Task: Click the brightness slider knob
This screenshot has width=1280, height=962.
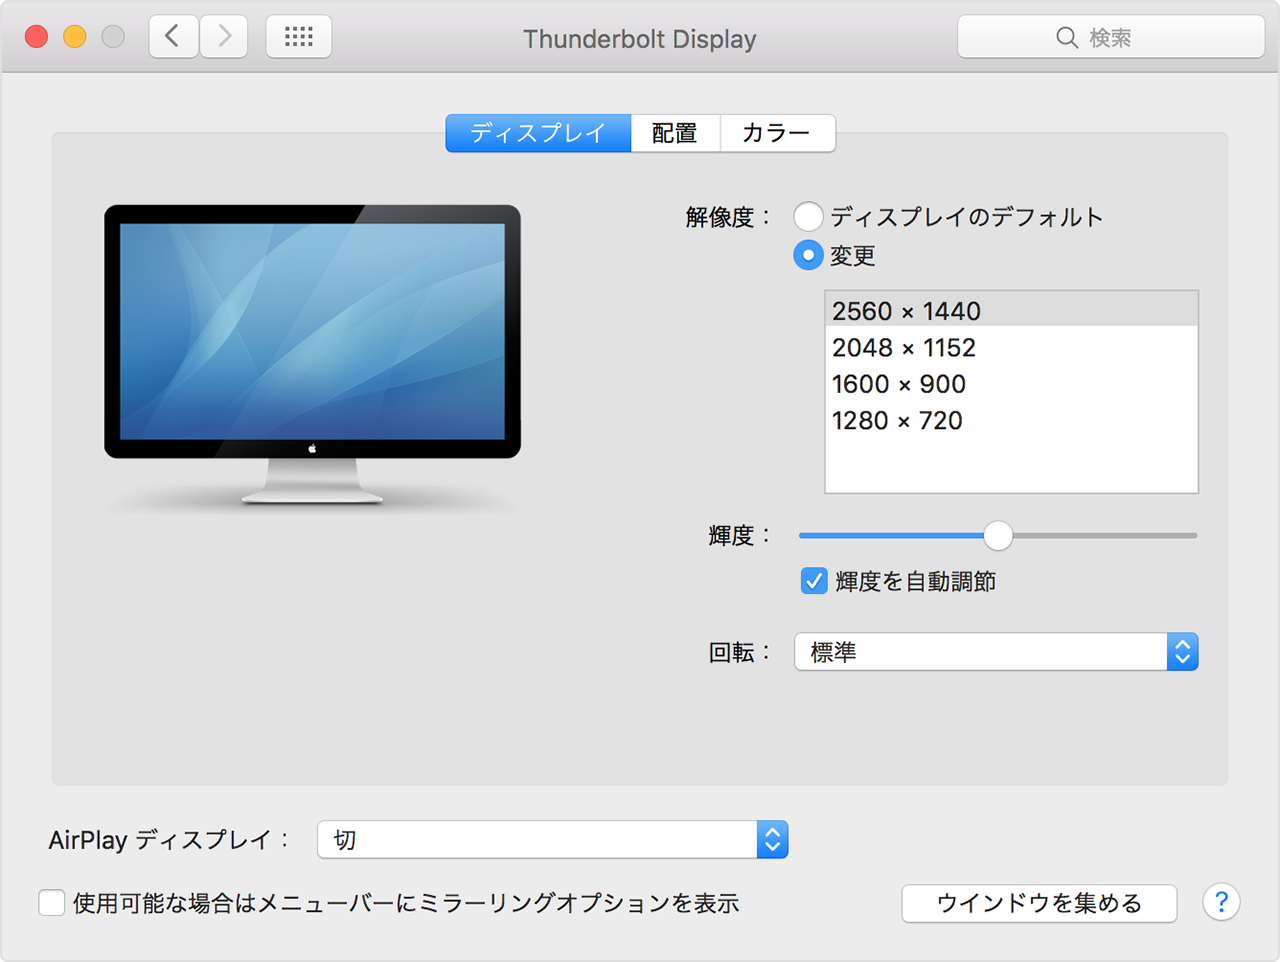Action: pos(998,536)
